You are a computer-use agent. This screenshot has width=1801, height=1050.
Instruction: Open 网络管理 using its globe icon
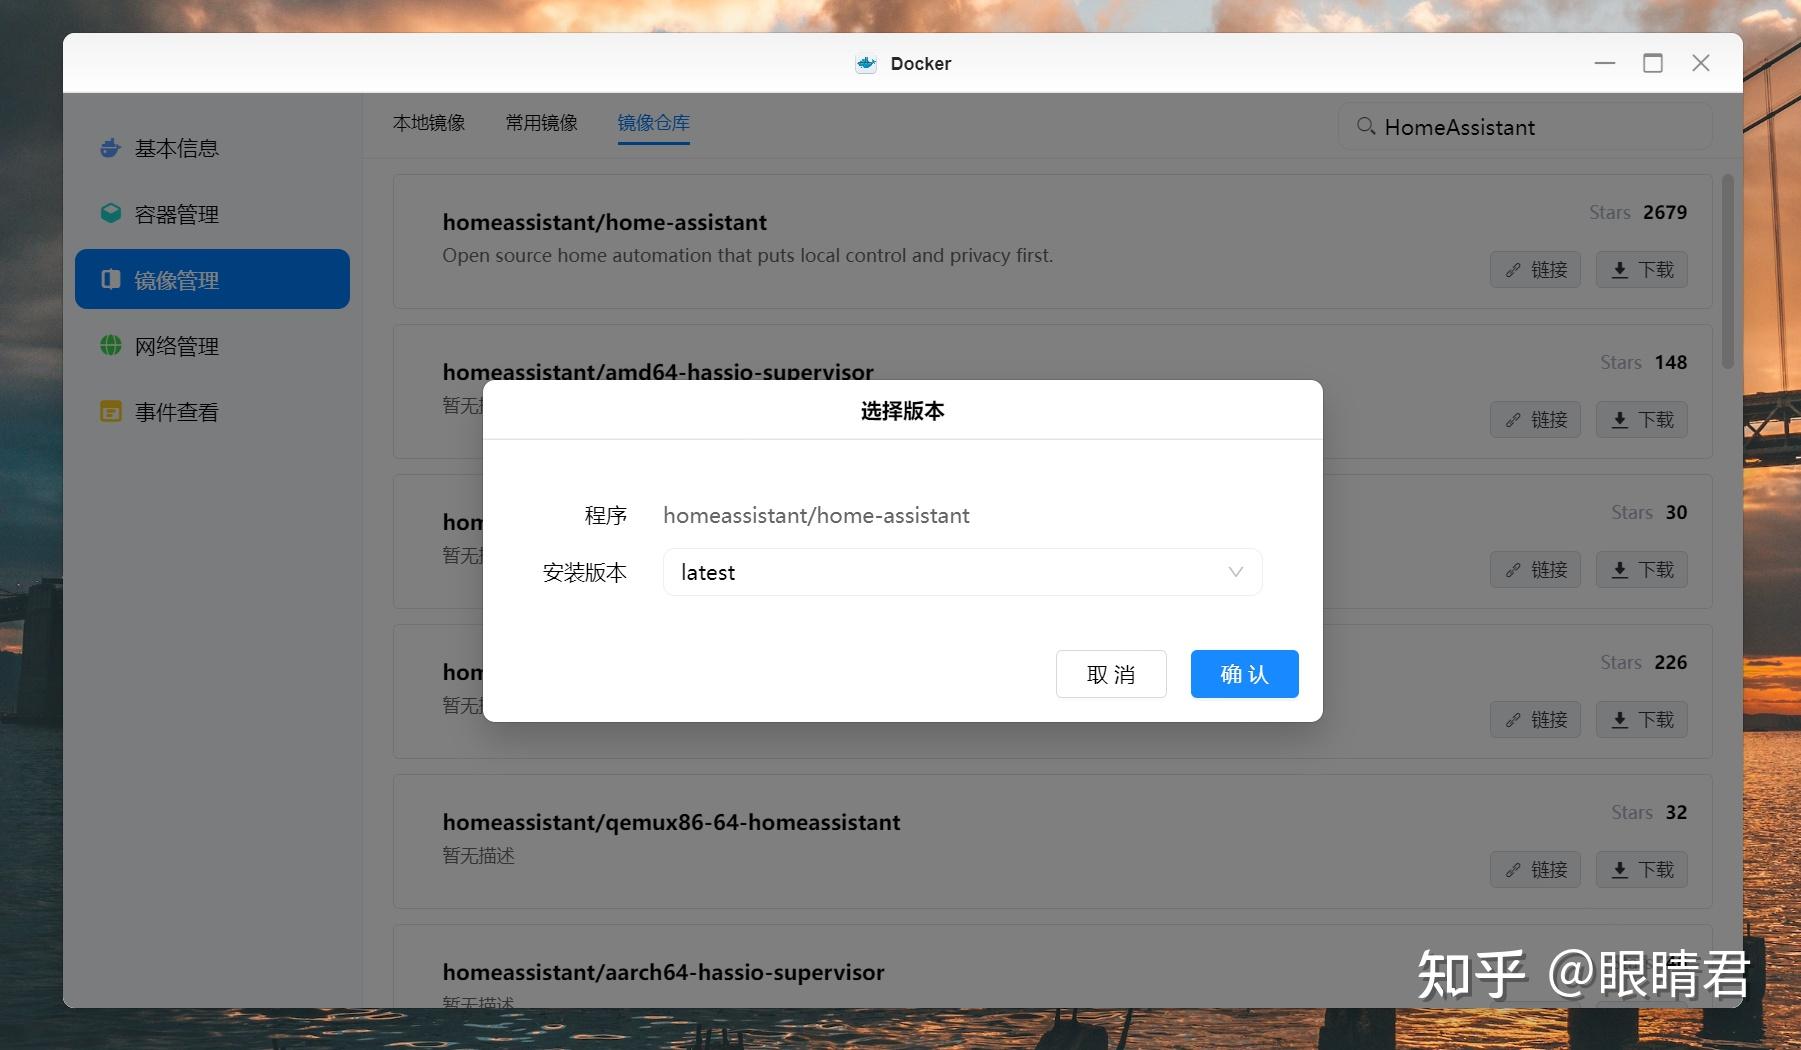pos(110,346)
